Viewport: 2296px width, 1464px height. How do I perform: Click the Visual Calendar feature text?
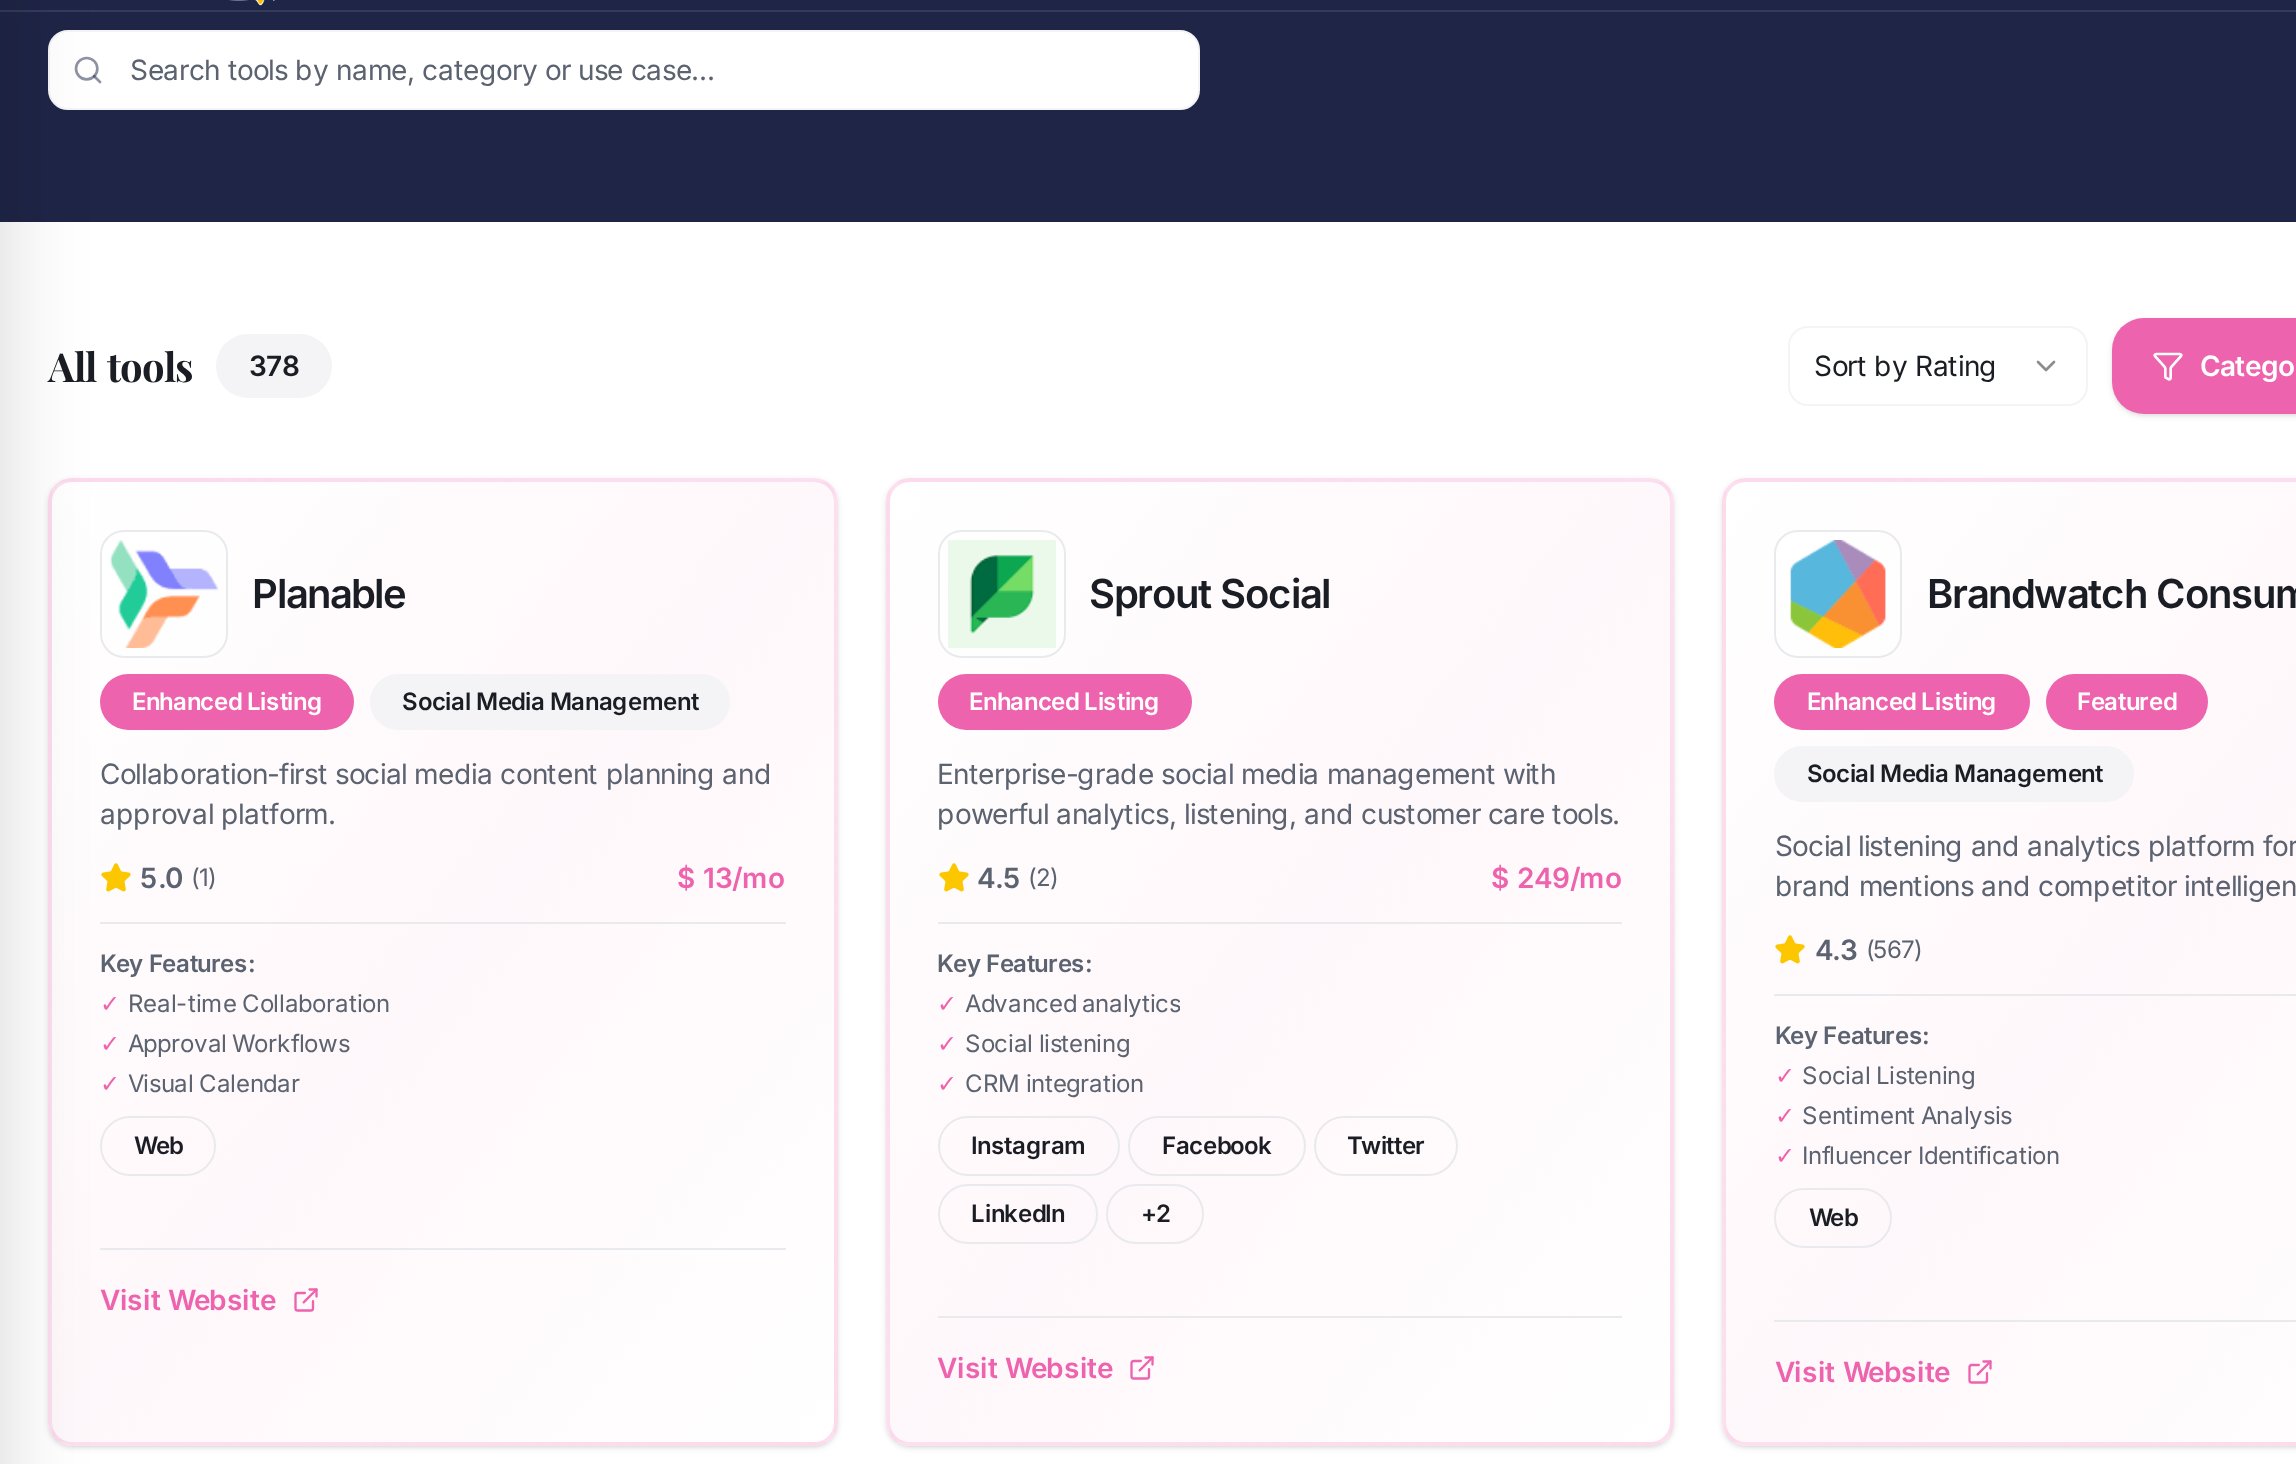[x=214, y=1084]
